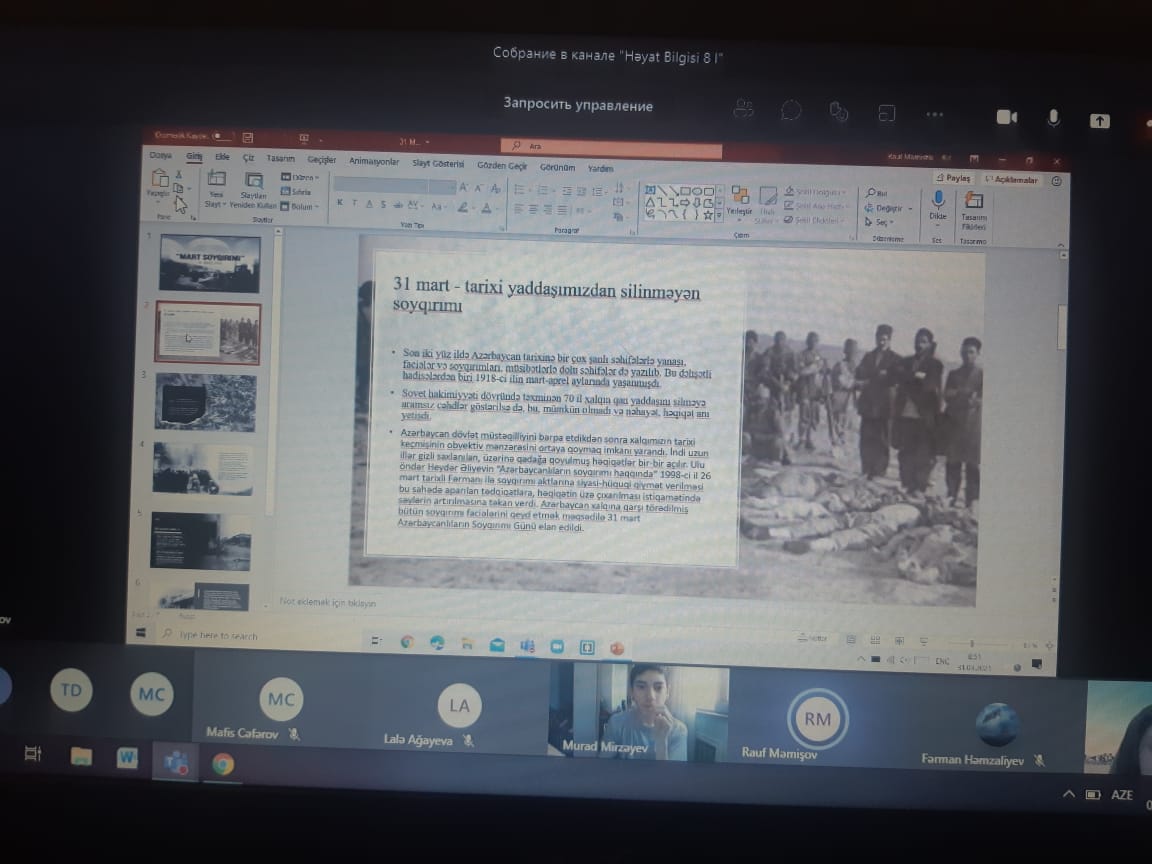Image resolution: width=1152 pixels, height=864 pixels.
Task: Click the Ara search box in PowerPoint
Action: (611, 146)
